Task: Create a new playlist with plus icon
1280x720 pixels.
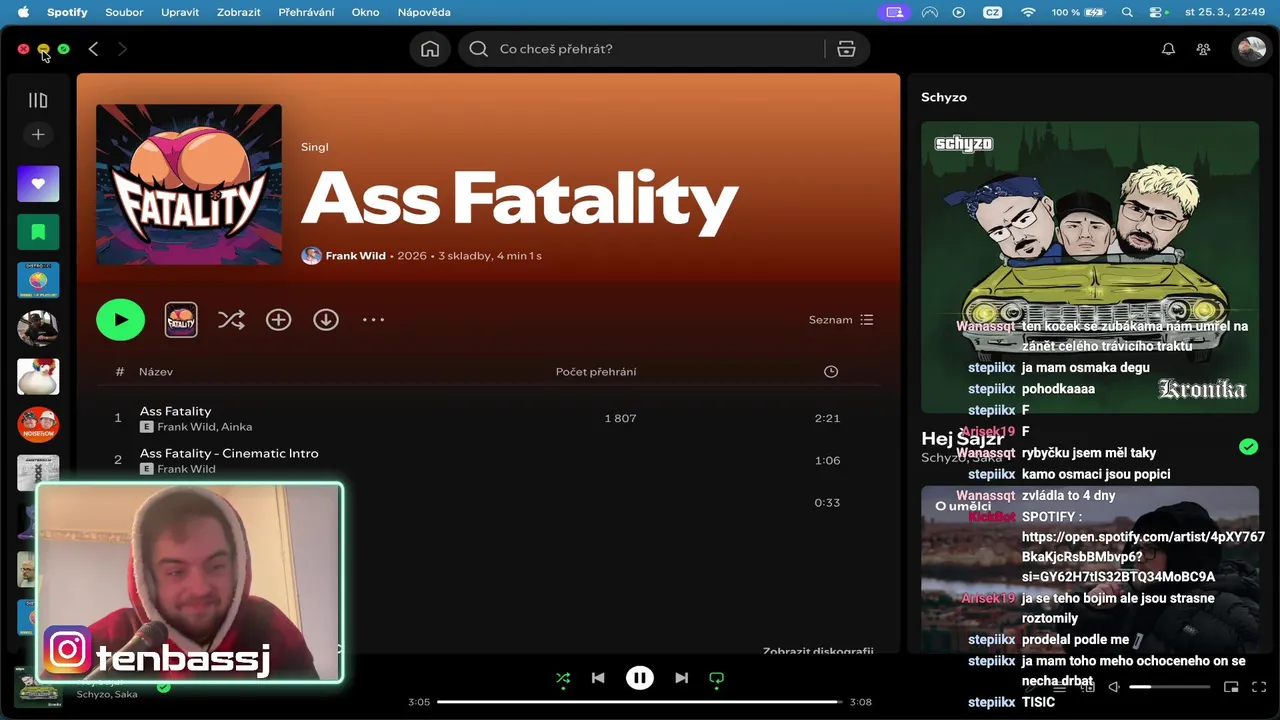Action: [38, 134]
